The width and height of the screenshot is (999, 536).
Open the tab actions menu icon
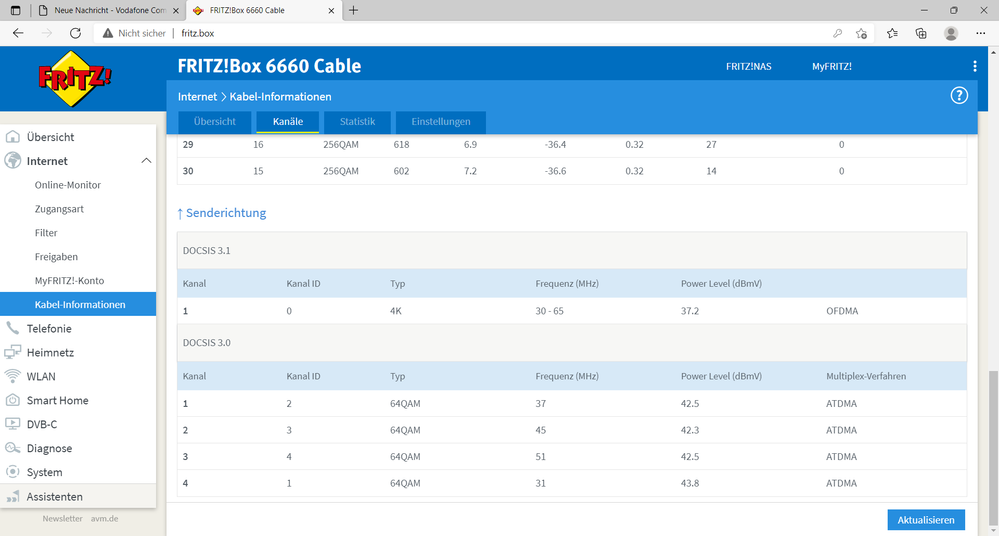(x=15, y=10)
